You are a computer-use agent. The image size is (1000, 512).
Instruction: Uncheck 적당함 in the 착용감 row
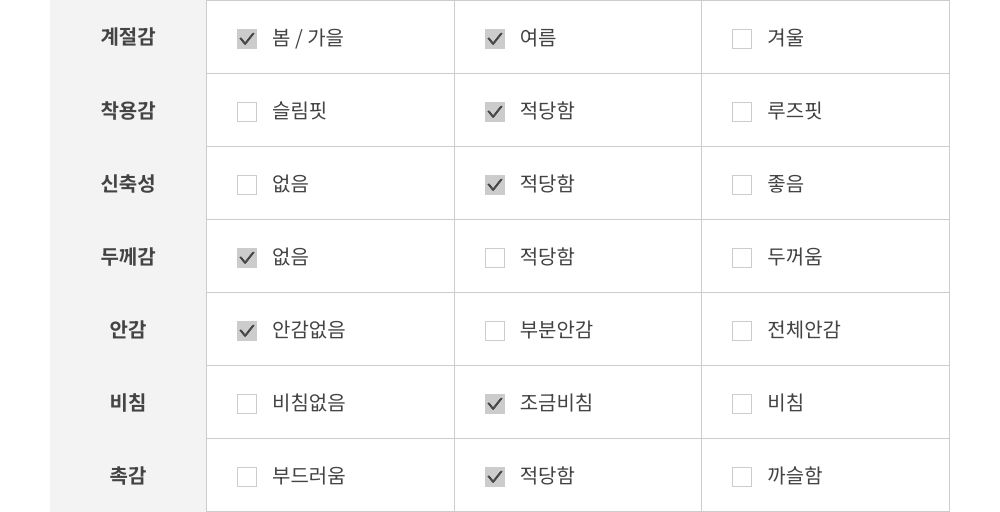click(x=495, y=112)
